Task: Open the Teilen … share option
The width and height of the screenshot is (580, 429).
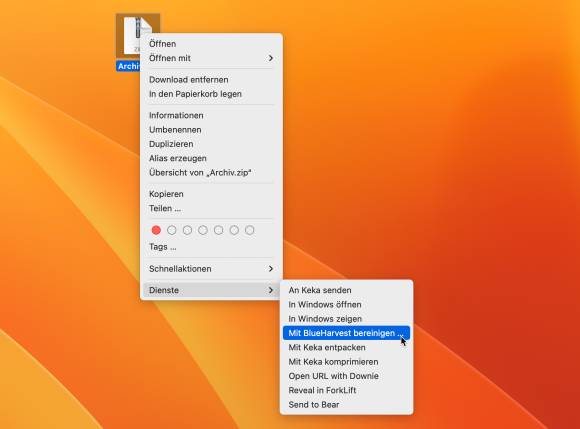Action: coord(211,208)
